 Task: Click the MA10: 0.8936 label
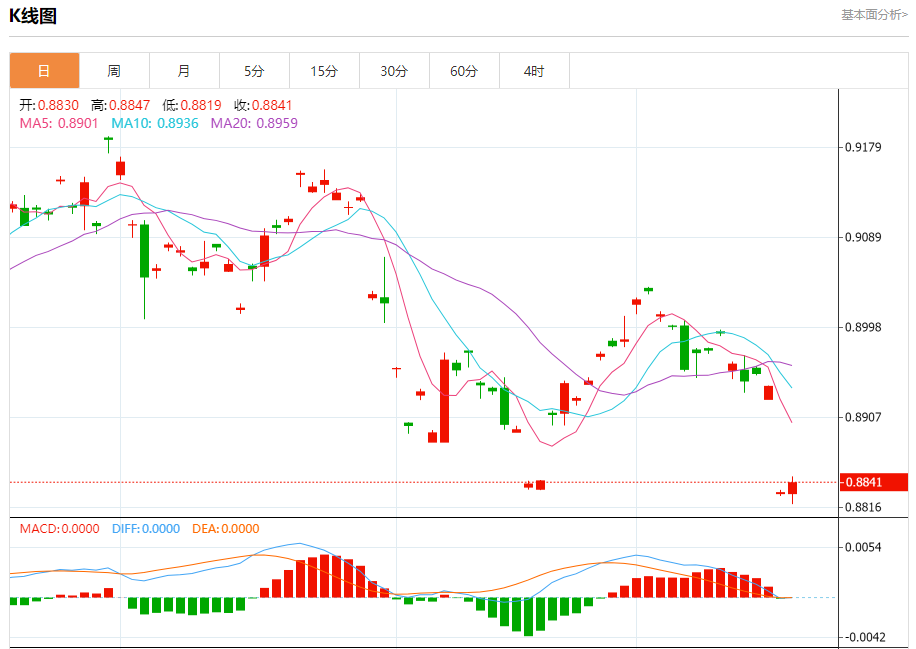[155, 123]
